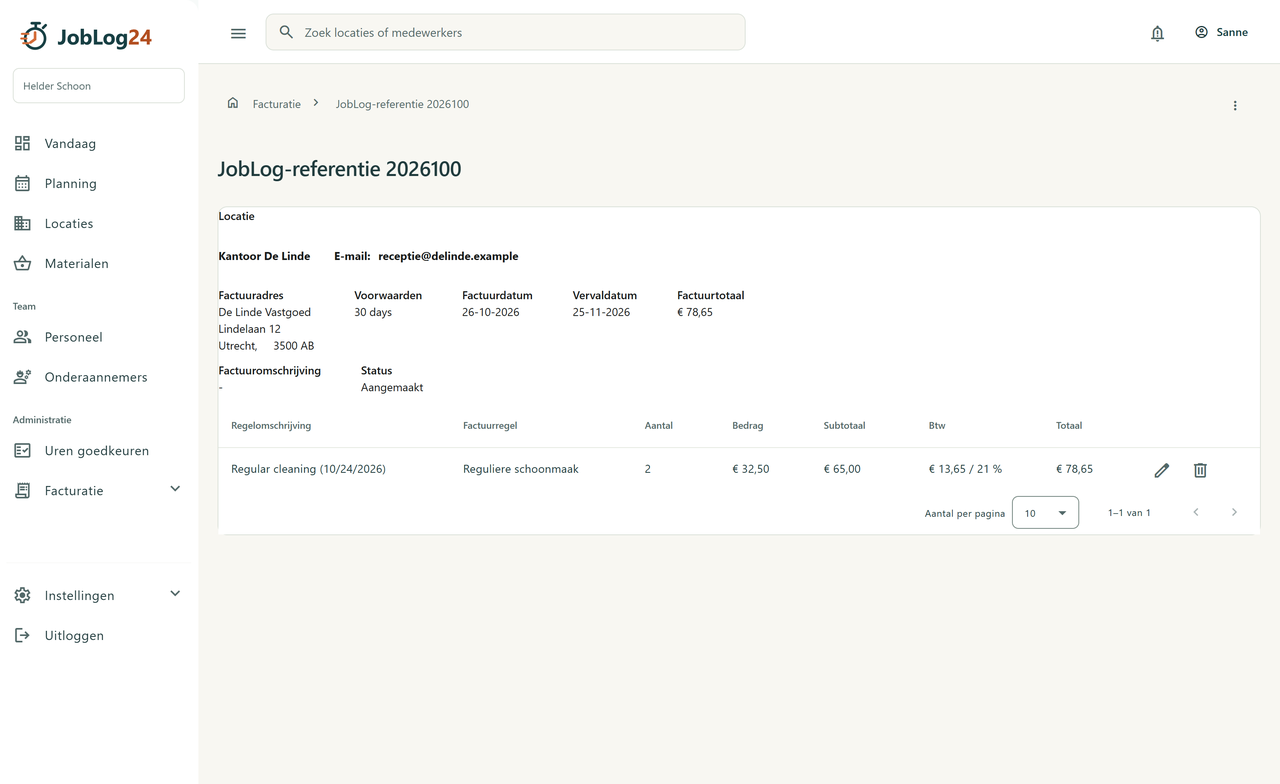Screen dimensions: 1280x784
Task: Open Locaties in sidebar
Action: pos(98,223)
